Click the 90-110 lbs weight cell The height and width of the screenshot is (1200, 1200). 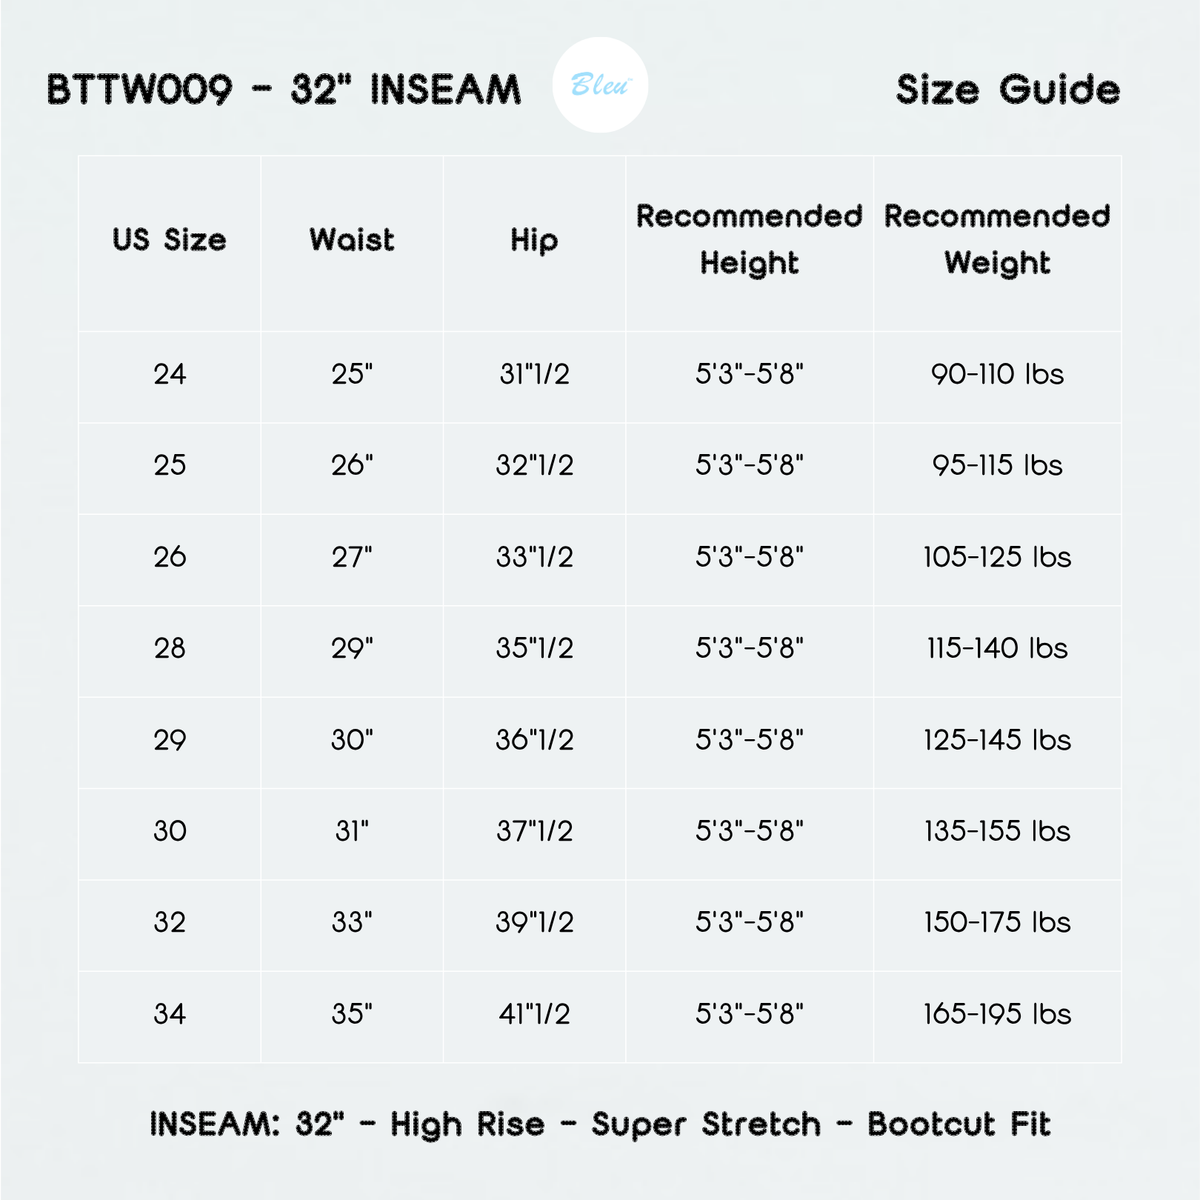[997, 374]
